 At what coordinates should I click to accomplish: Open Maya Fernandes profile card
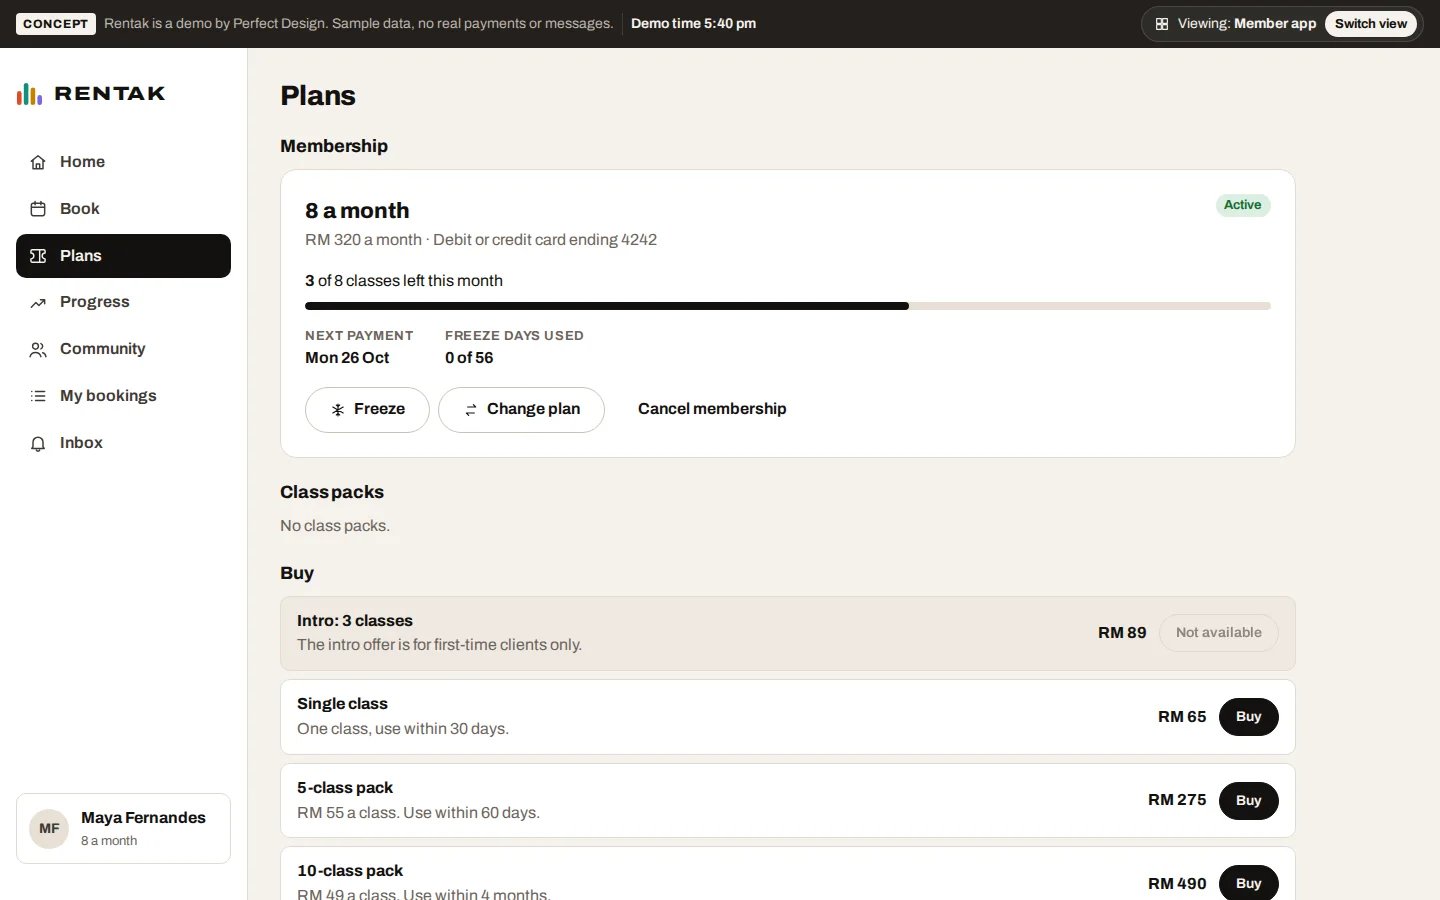[123, 829]
